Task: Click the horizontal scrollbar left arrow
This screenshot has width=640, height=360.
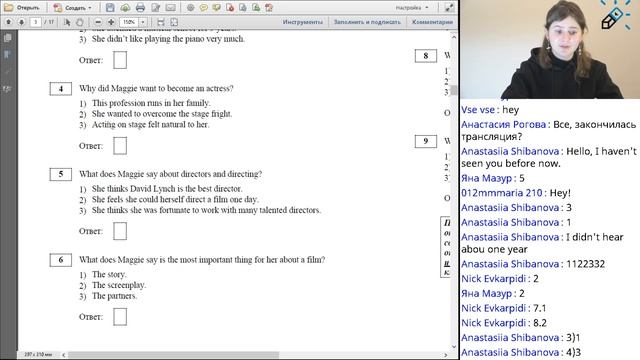Action: 64,355
